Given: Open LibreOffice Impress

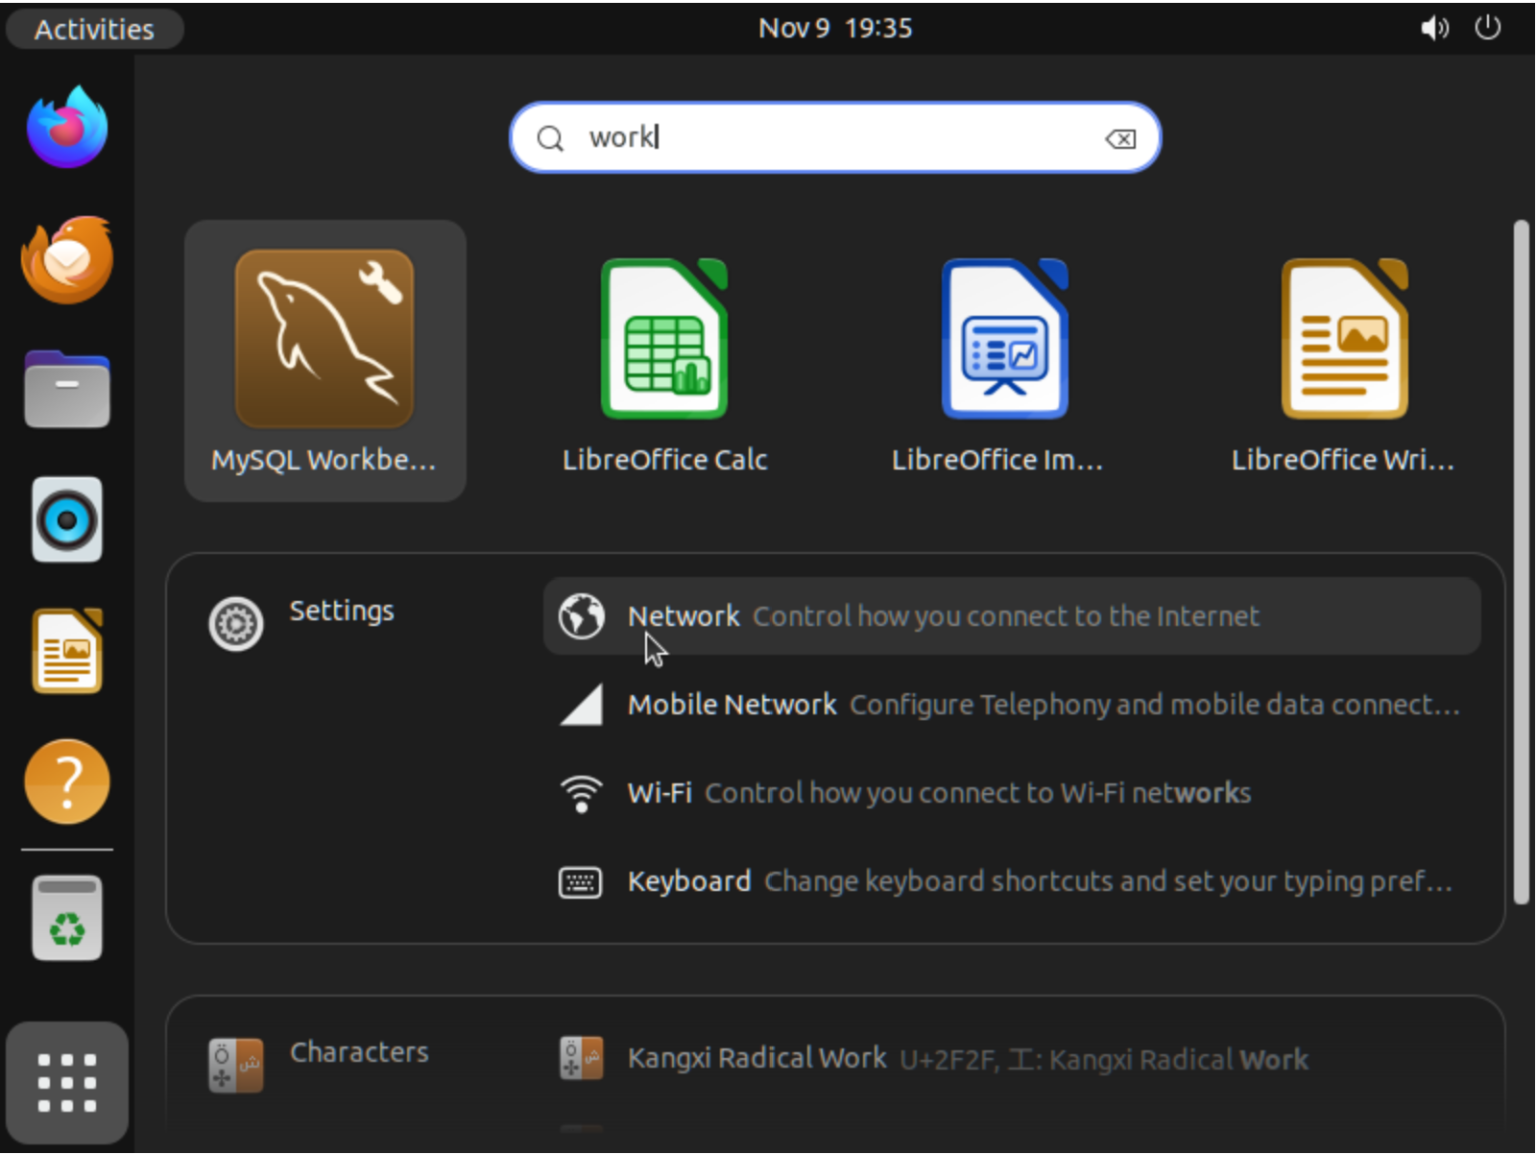Looking at the screenshot, I should (1003, 360).
